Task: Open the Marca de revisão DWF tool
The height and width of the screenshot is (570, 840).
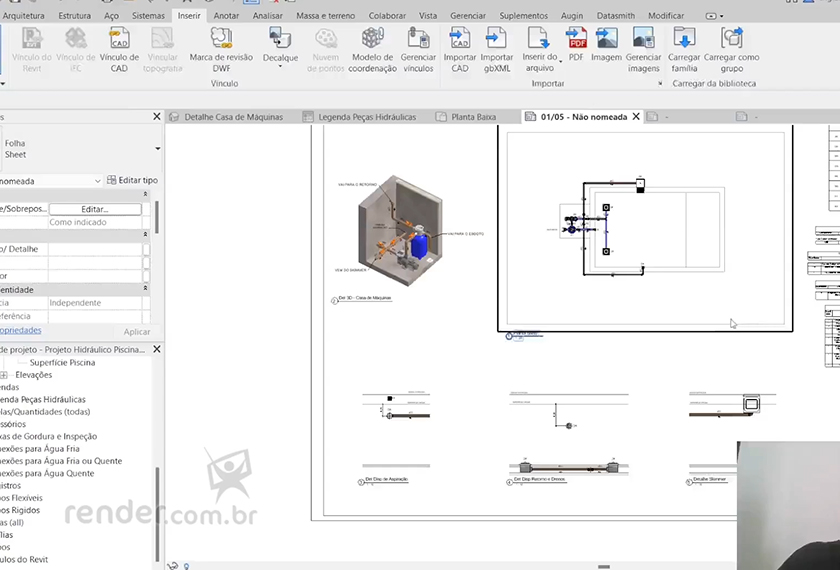Action: (221, 40)
